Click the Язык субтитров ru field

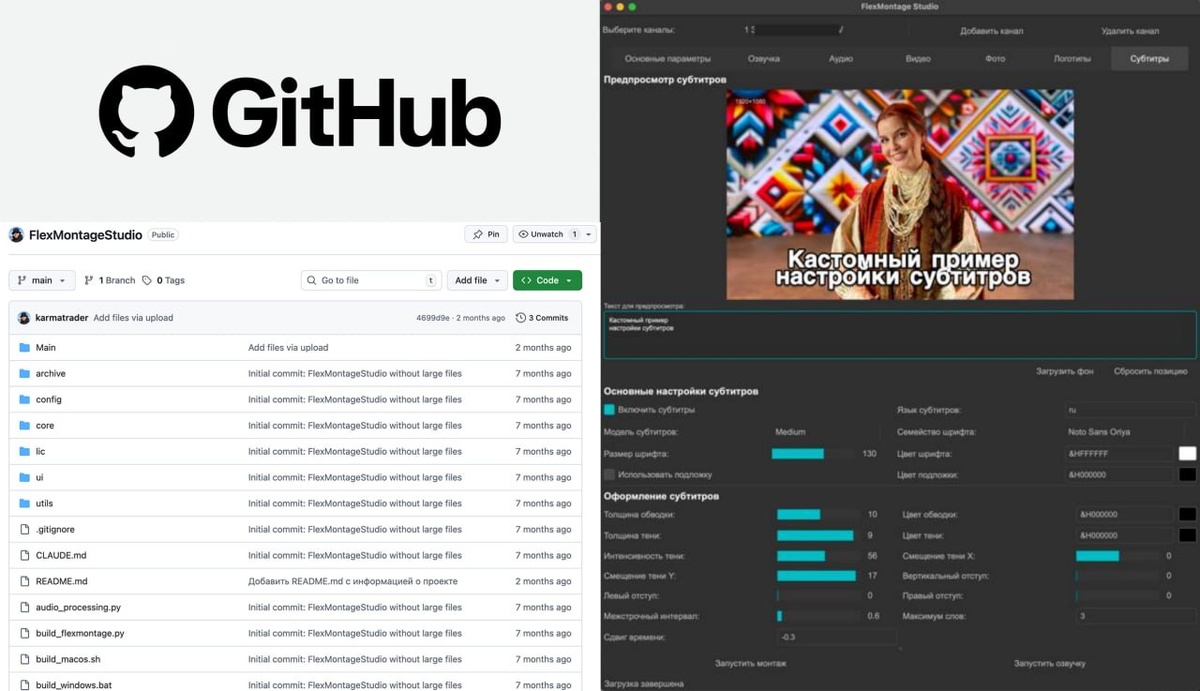(x=1130, y=410)
